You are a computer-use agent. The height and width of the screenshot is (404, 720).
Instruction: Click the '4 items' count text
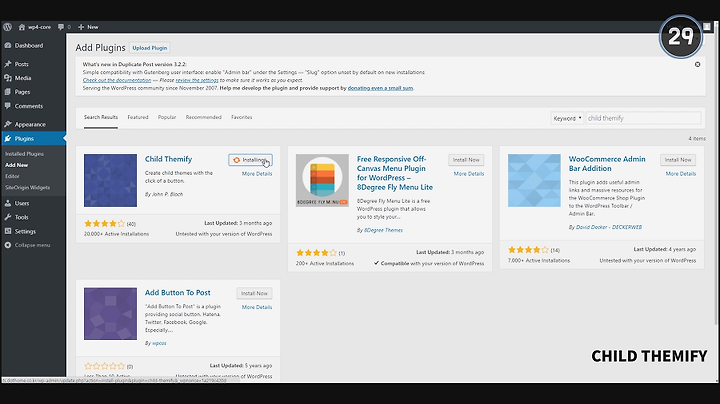coord(697,139)
